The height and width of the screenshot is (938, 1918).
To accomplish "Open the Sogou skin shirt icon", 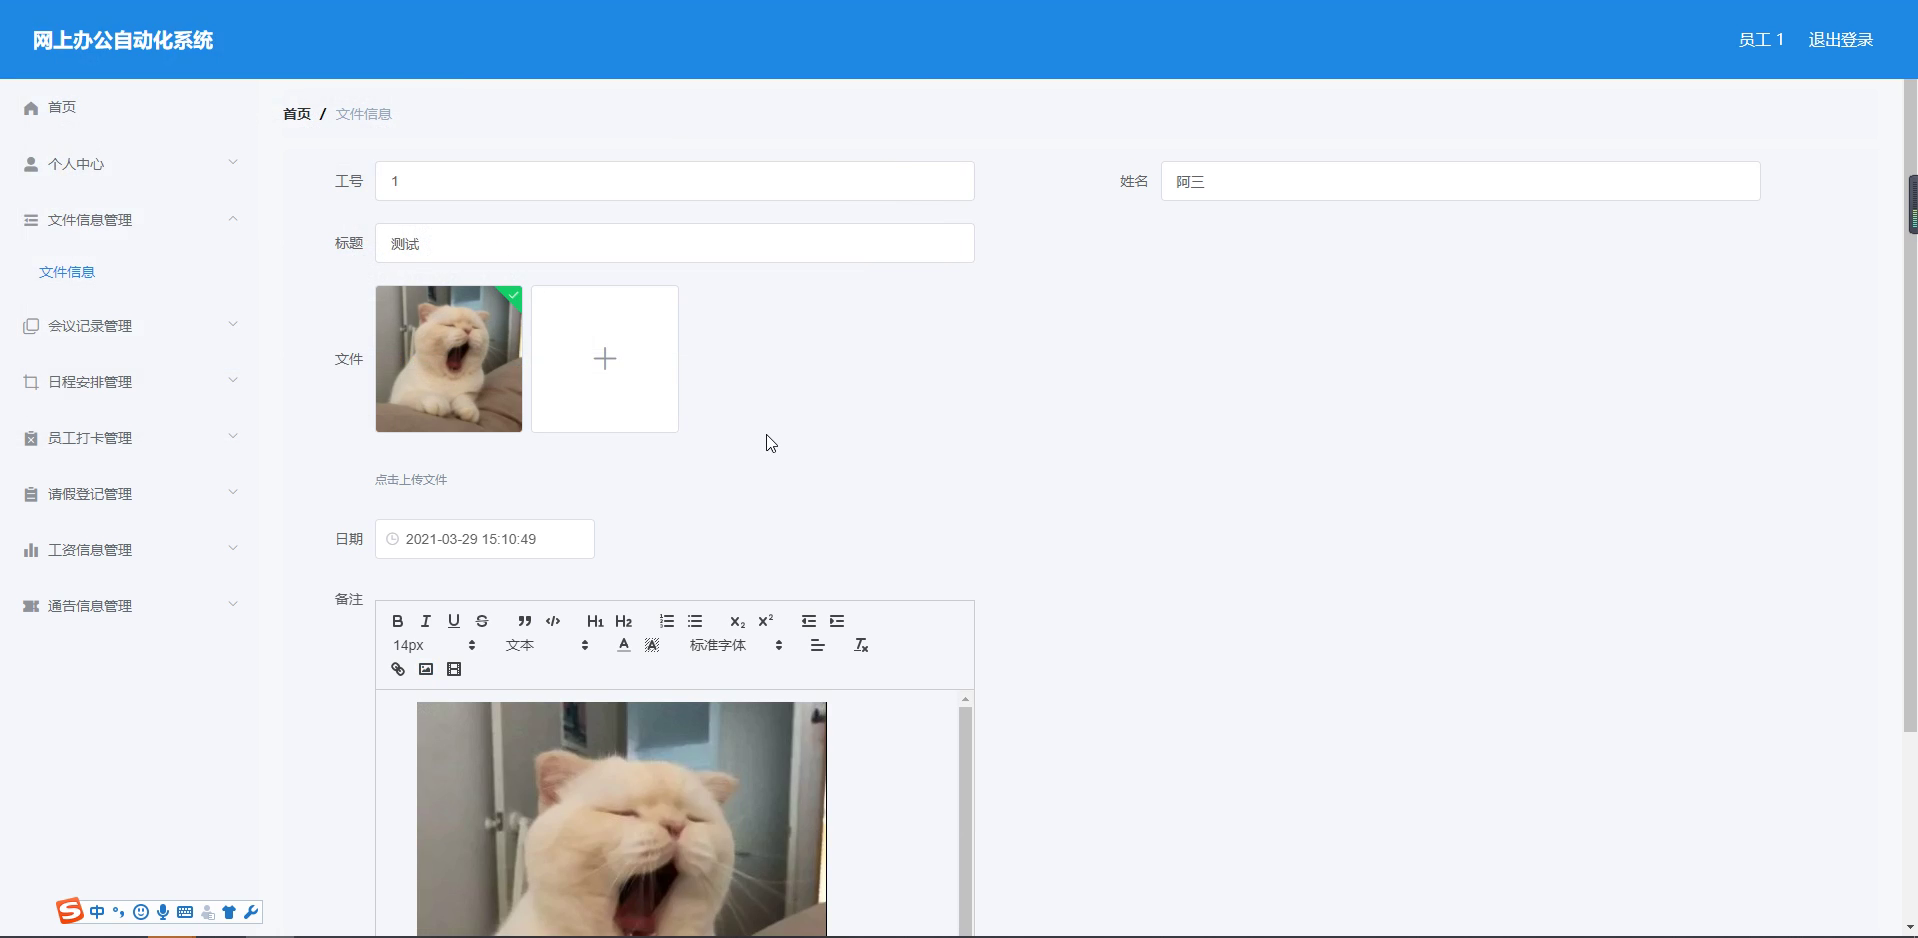I will [x=229, y=912].
